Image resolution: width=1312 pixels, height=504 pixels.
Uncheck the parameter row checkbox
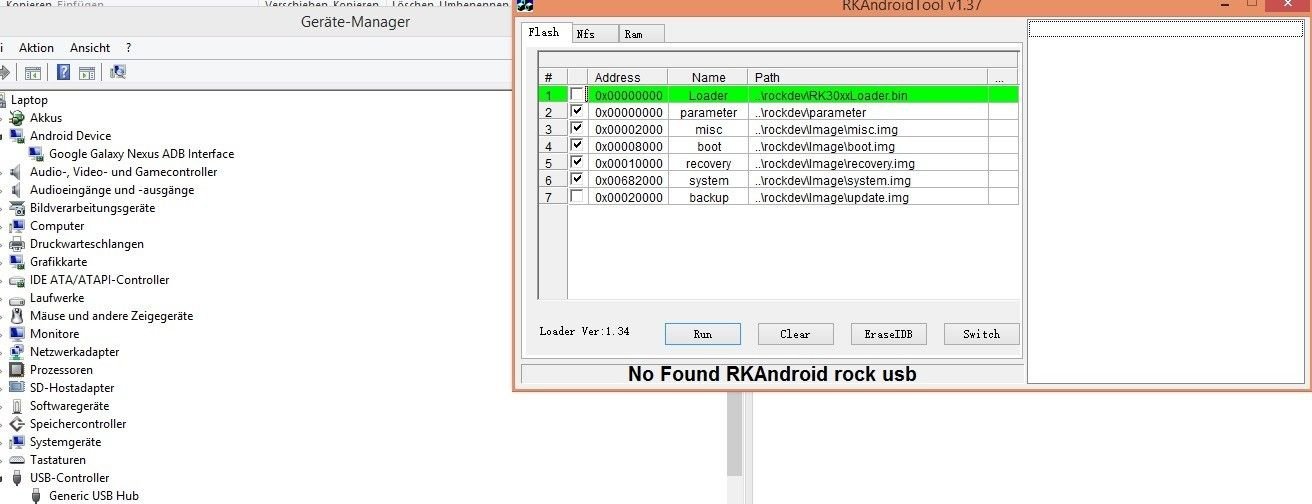[x=577, y=112]
